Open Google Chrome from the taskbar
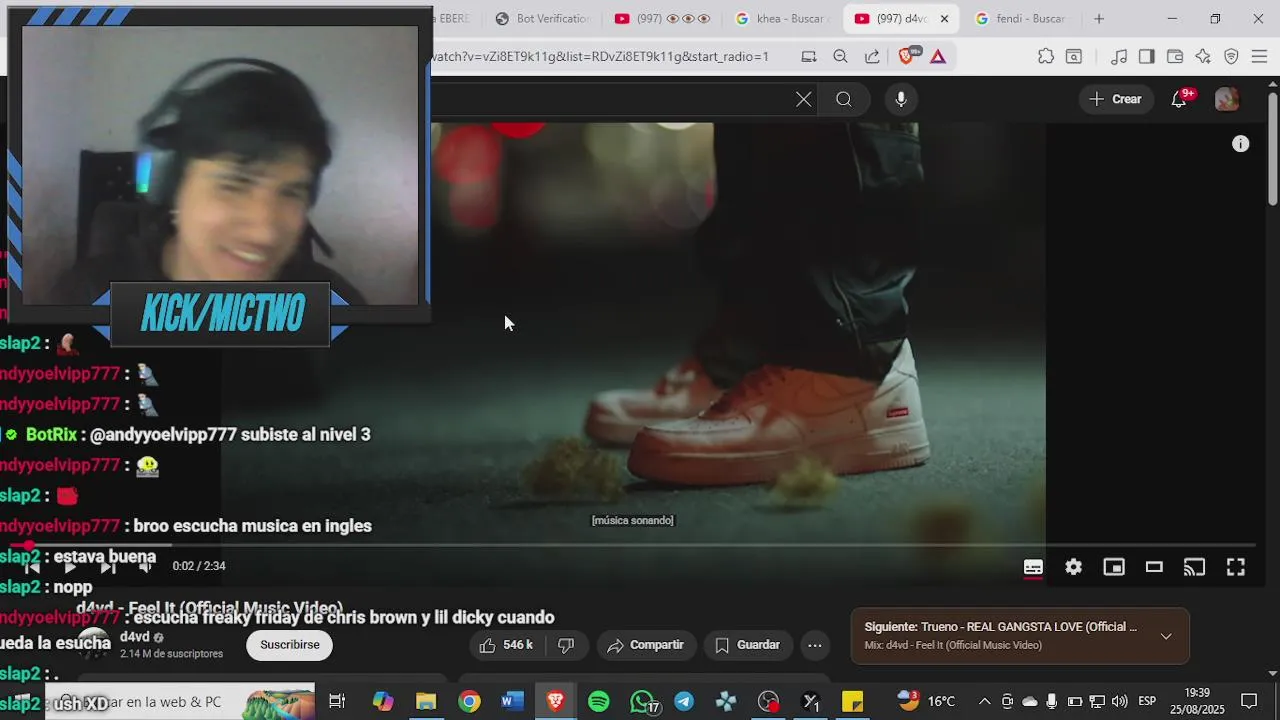The height and width of the screenshot is (720, 1280). coord(469,701)
